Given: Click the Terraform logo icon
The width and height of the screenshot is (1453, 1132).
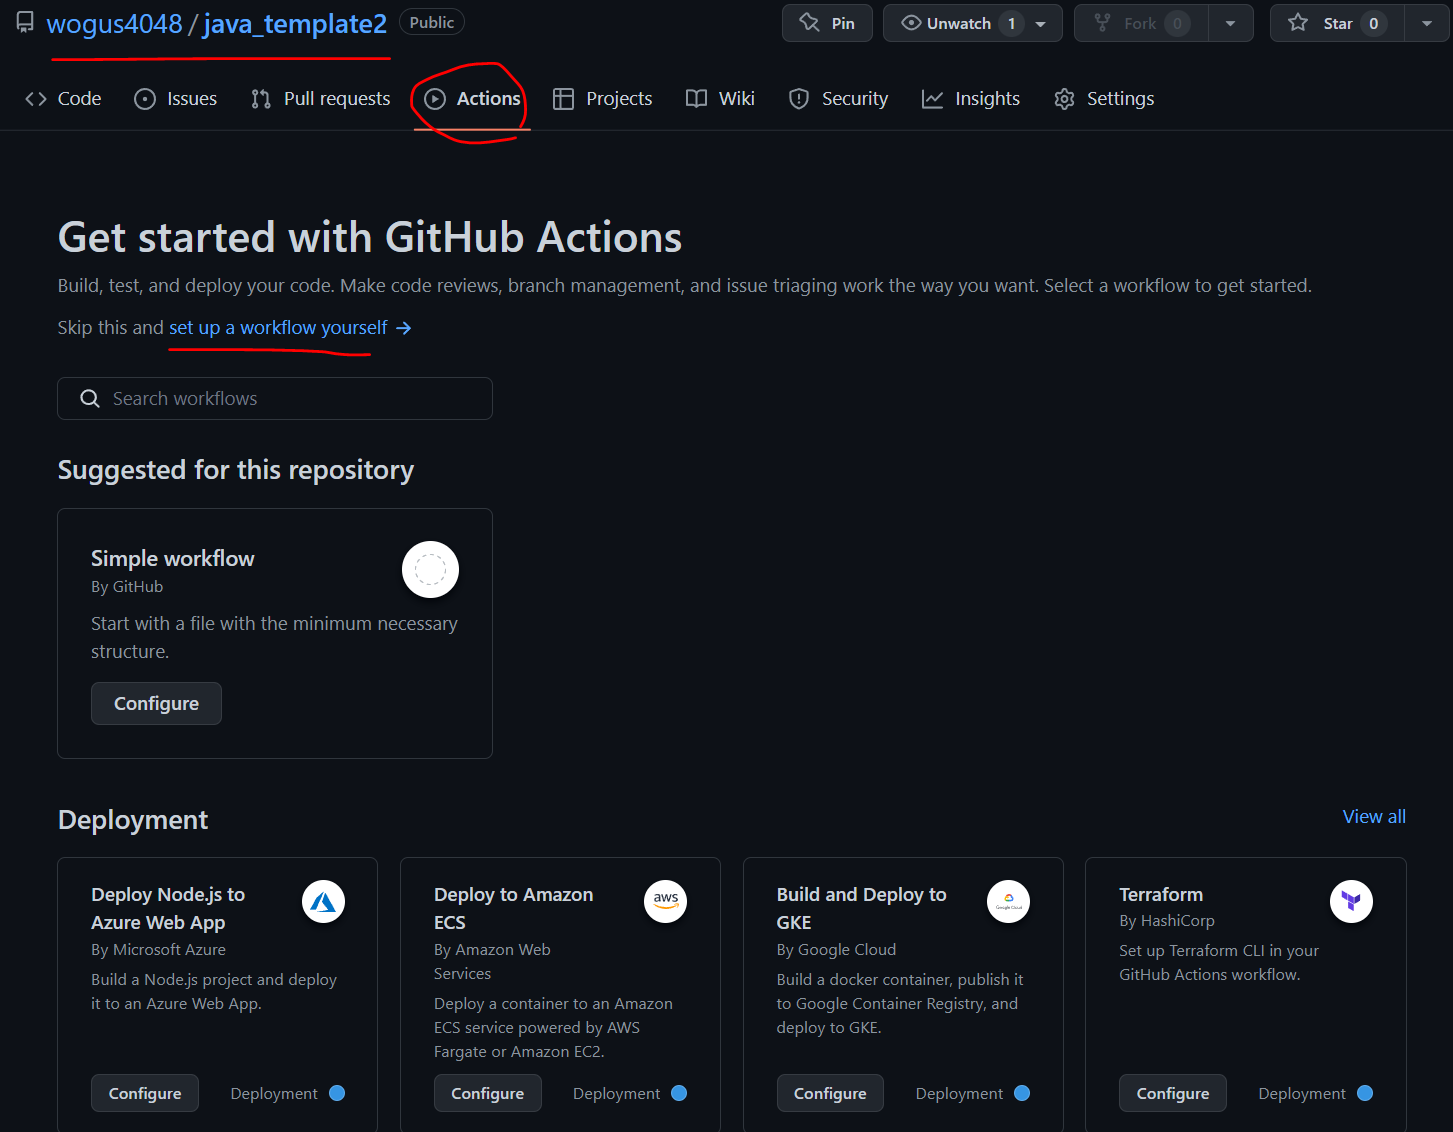Looking at the screenshot, I should click(1352, 902).
